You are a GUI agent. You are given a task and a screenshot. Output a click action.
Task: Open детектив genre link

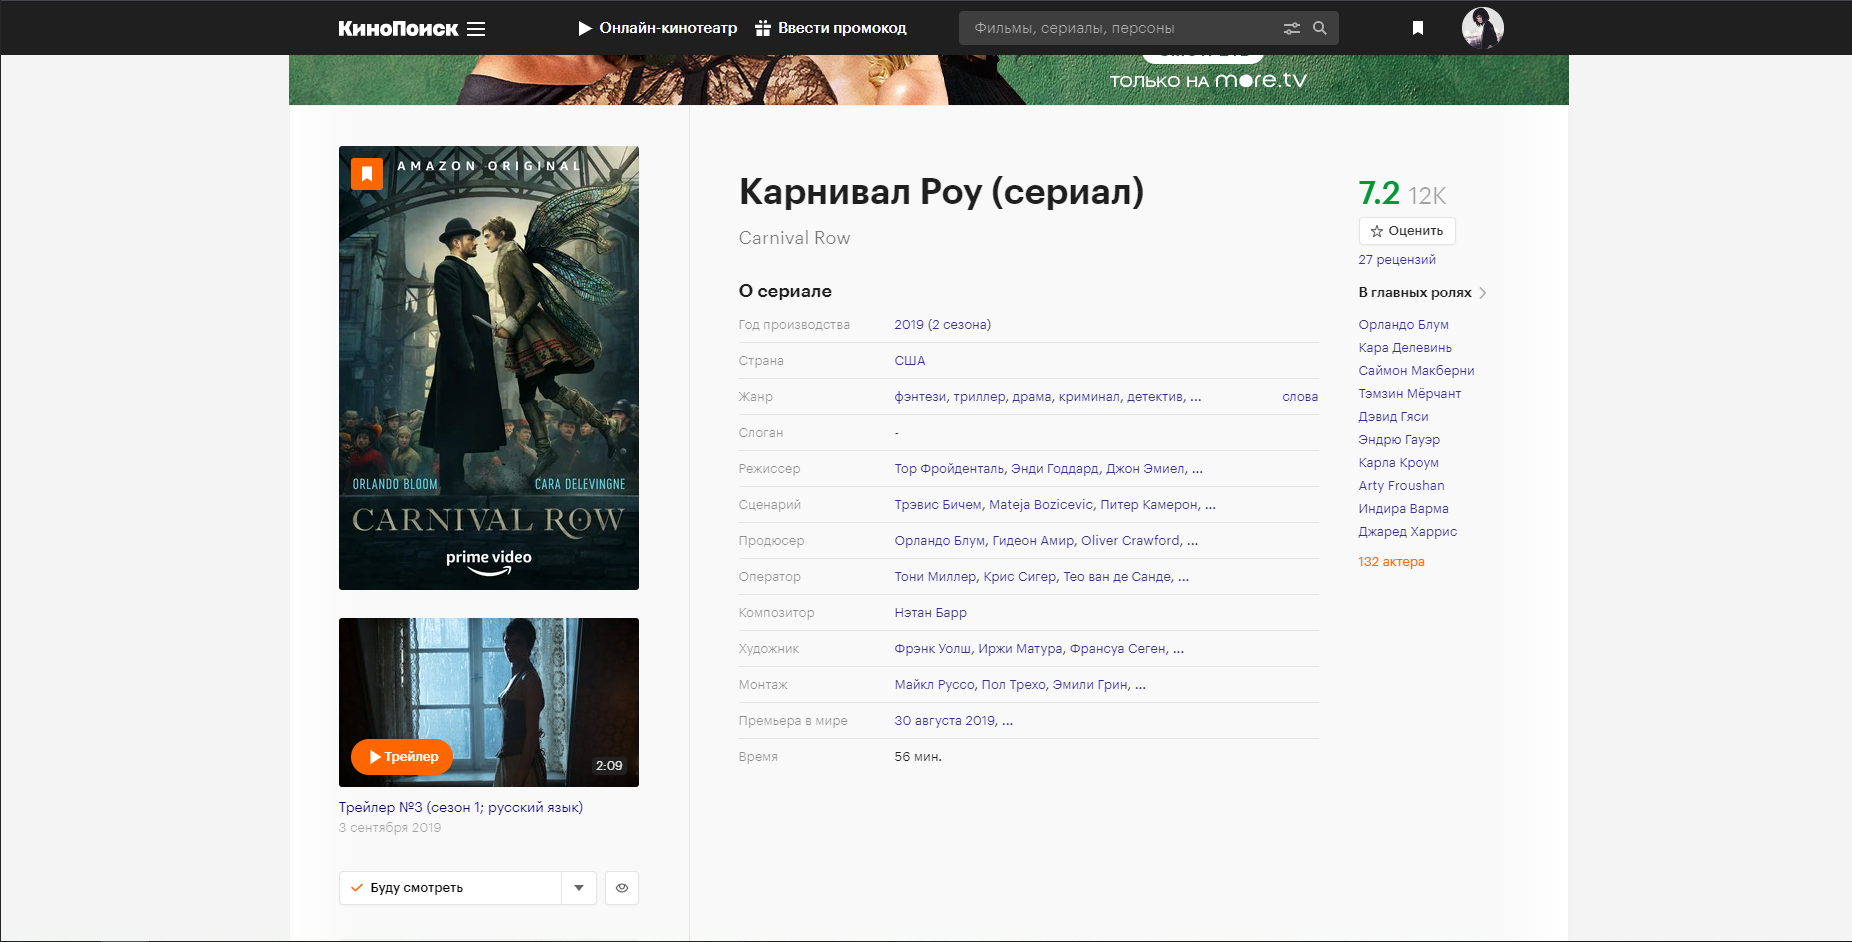click(x=1155, y=397)
